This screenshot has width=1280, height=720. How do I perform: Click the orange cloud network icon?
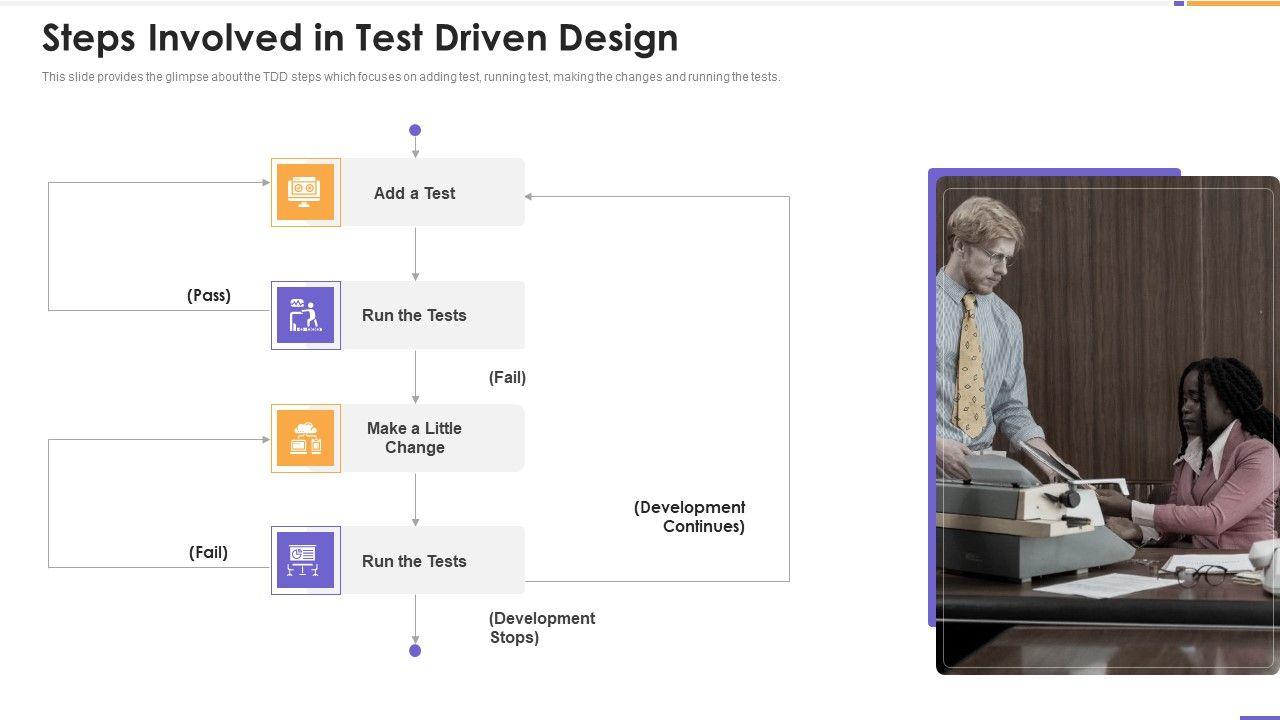[x=305, y=438]
